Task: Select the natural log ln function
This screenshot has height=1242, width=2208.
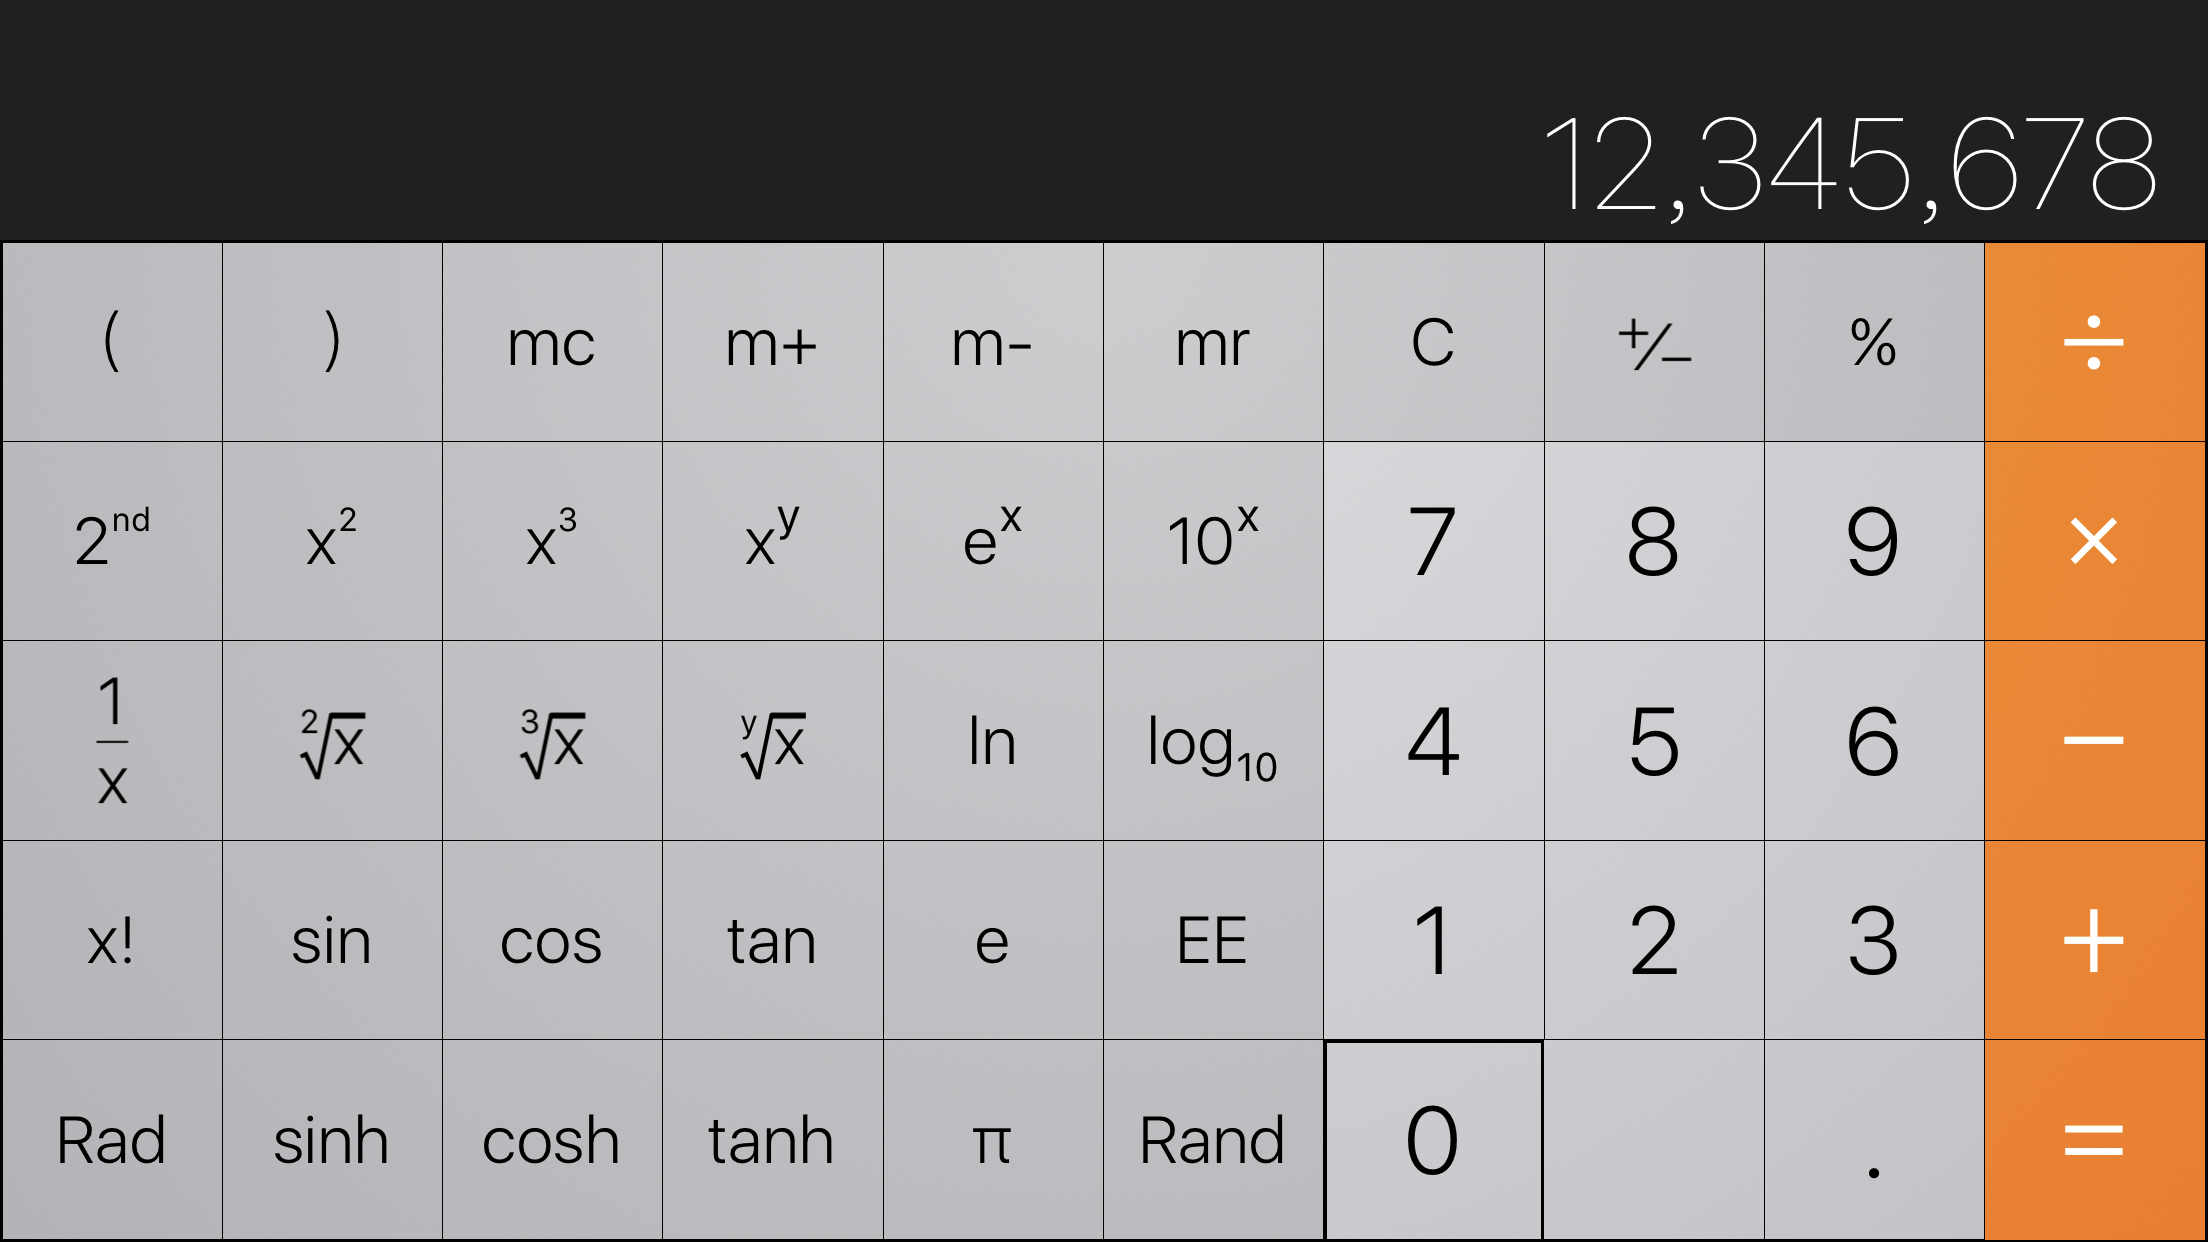Action: coord(993,742)
